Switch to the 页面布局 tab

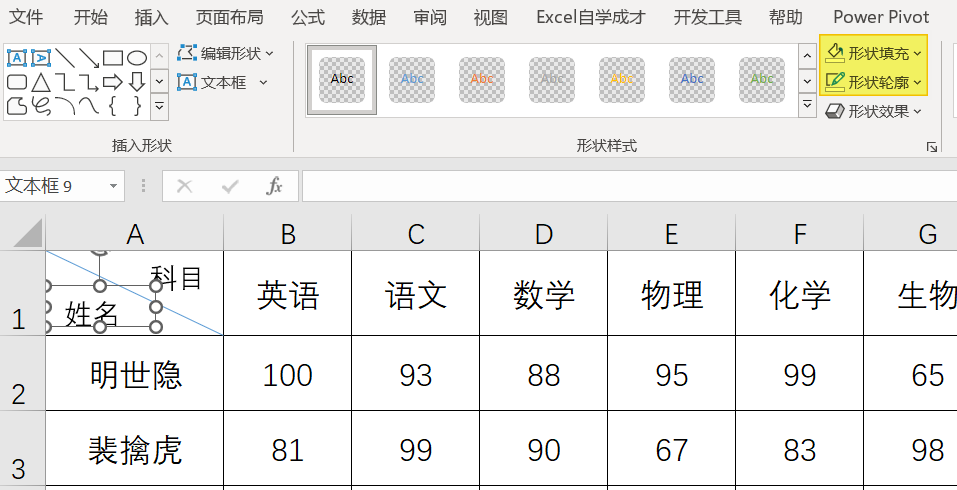229,17
